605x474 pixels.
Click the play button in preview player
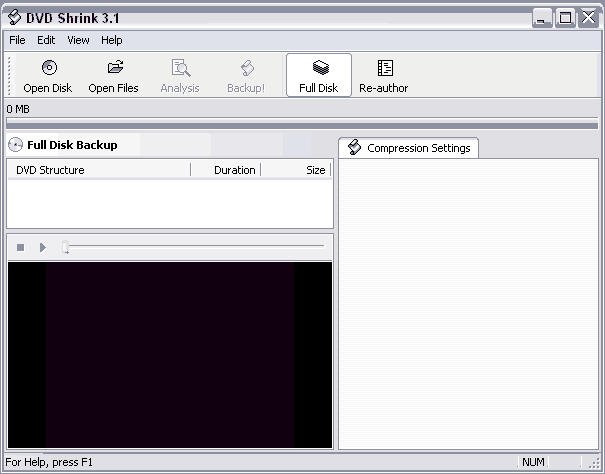coord(43,247)
